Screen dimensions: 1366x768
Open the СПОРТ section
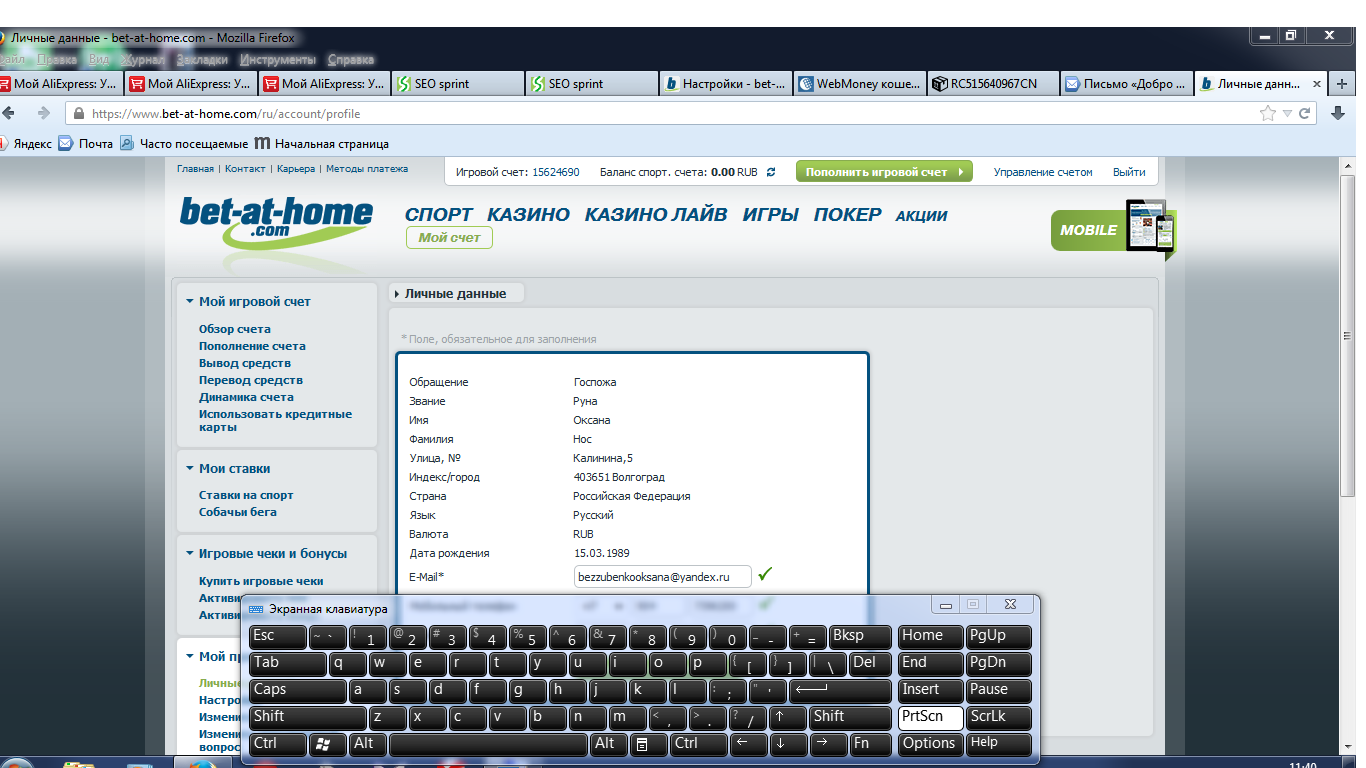point(439,214)
